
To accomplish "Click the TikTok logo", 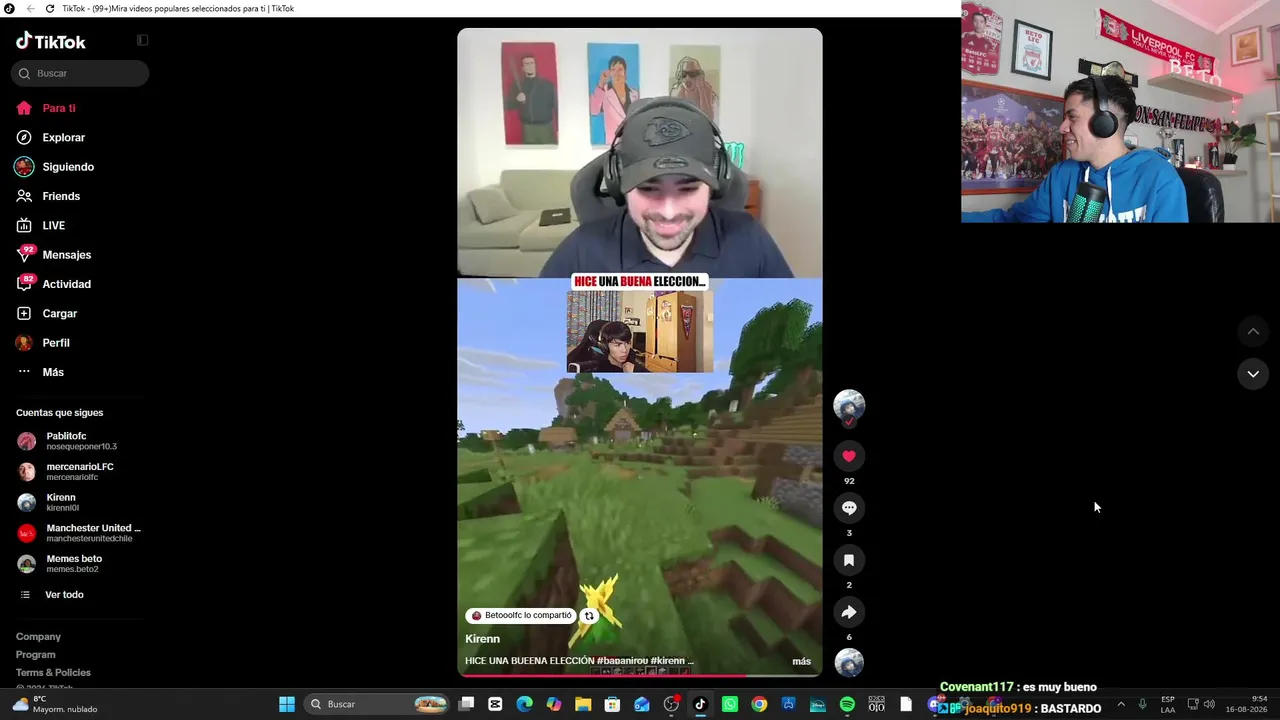I will point(51,41).
